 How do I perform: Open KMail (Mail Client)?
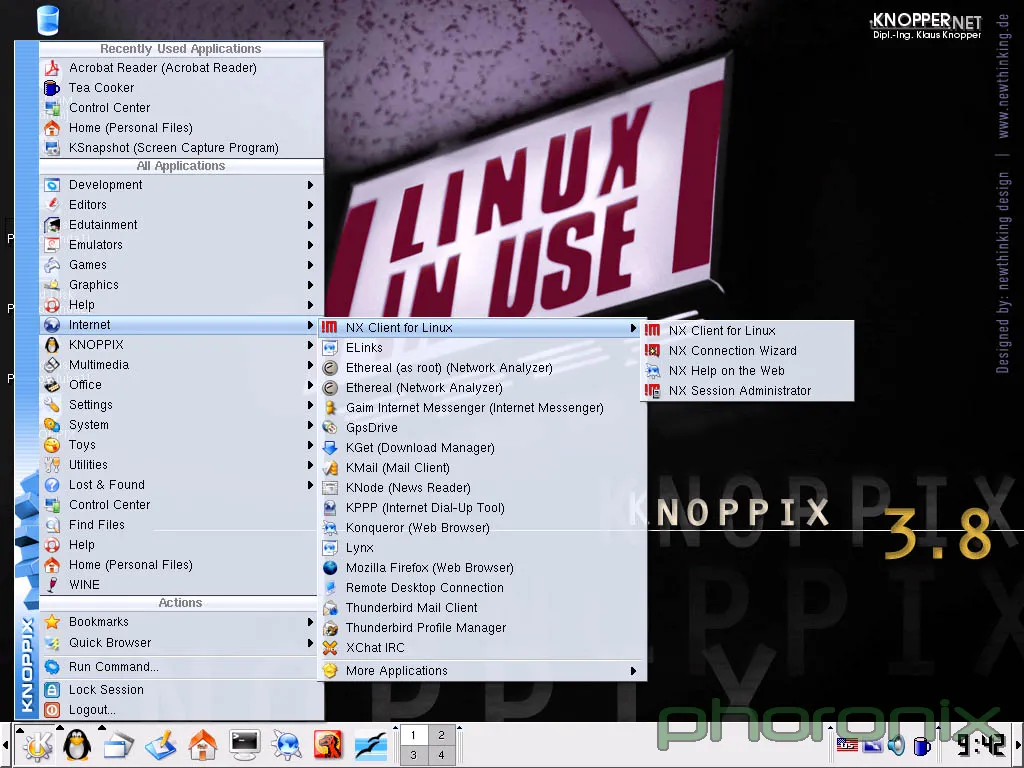tap(482, 468)
